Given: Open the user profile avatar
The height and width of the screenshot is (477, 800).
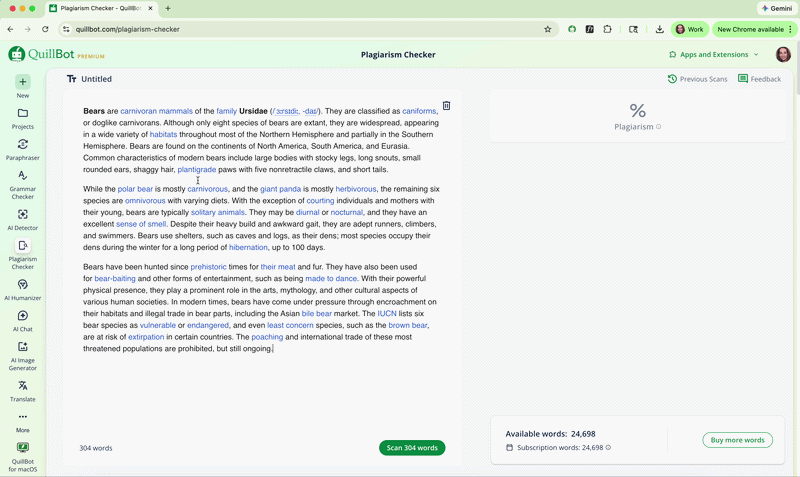Looking at the screenshot, I should [x=783, y=55].
